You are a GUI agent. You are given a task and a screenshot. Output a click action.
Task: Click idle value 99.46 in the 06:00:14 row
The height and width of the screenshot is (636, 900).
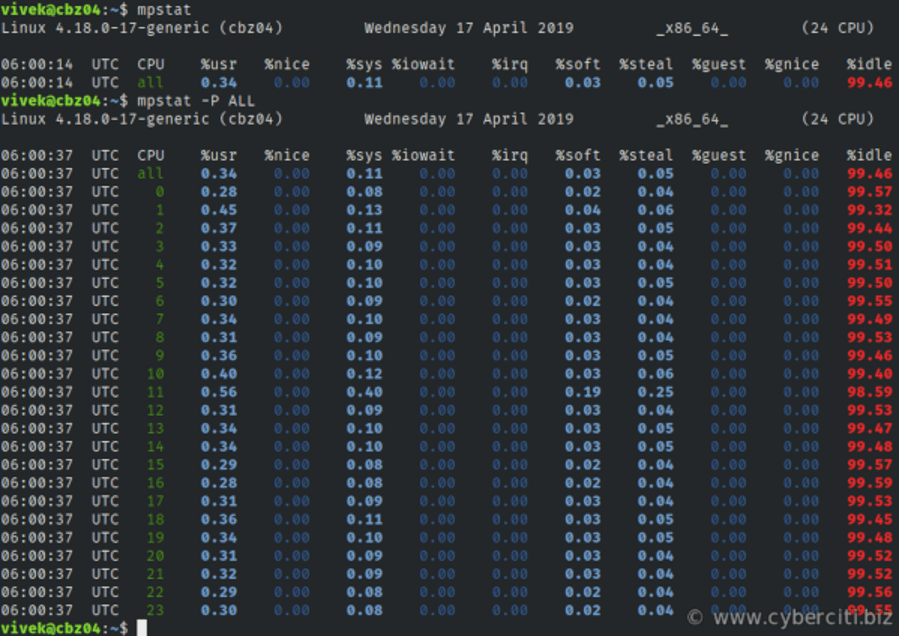870,83
